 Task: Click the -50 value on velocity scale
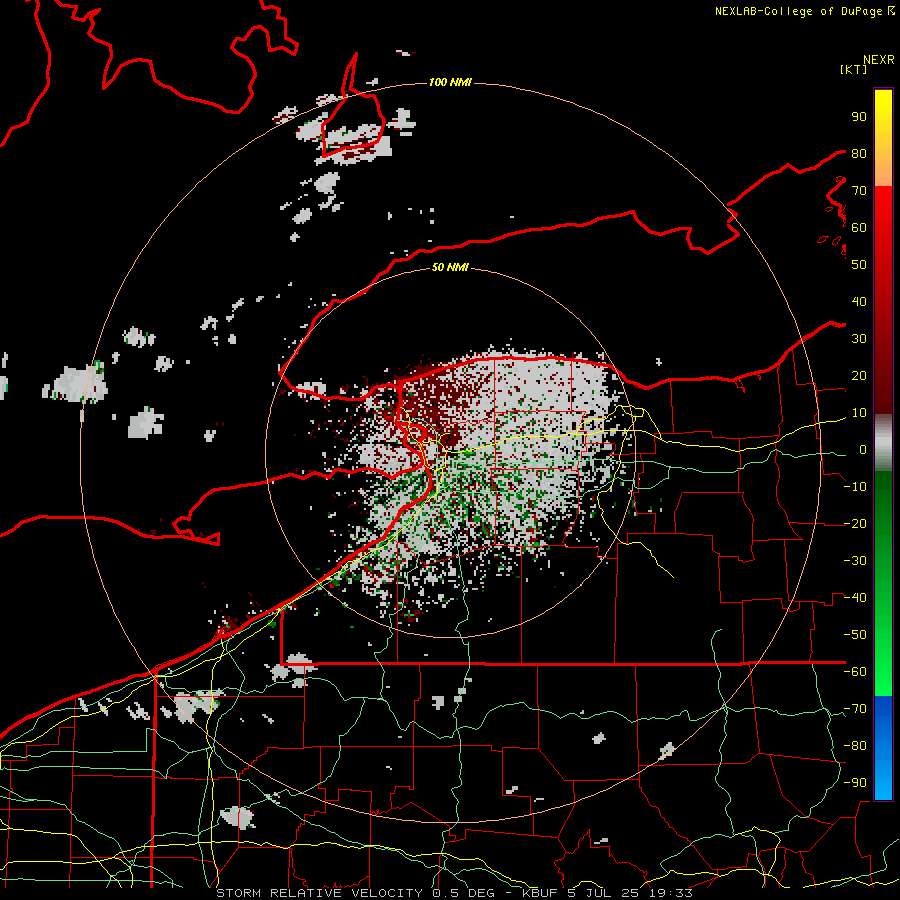855,635
